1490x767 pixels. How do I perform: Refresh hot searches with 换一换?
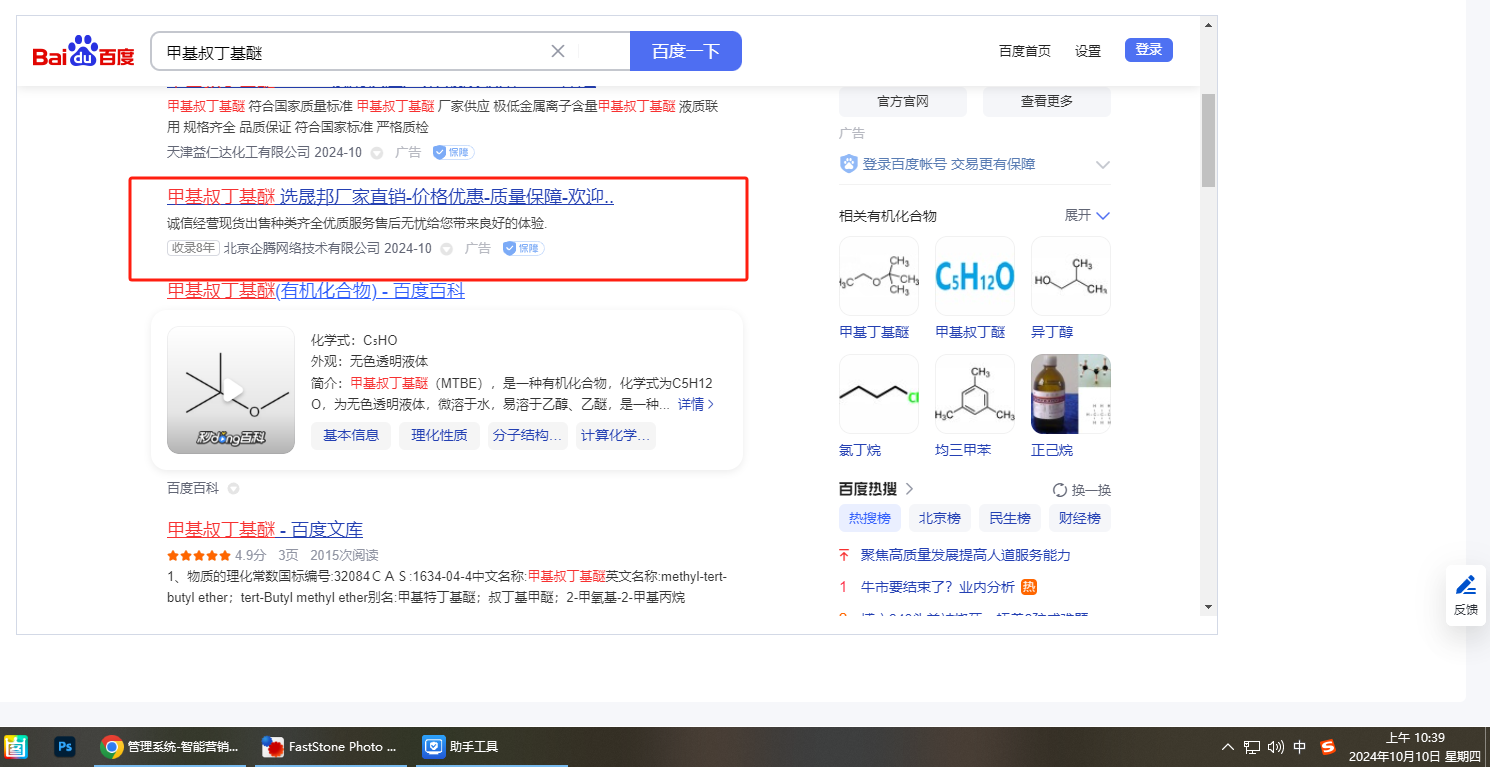pyautogui.click(x=1081, y=490)
